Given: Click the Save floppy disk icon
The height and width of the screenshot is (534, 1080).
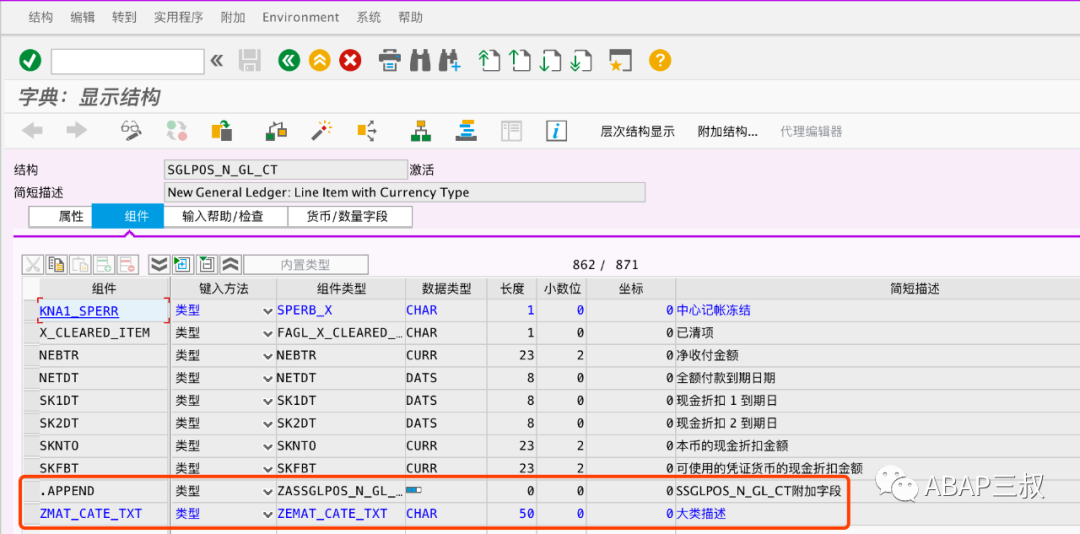Looking at the screenshot, I should (249, 61).
